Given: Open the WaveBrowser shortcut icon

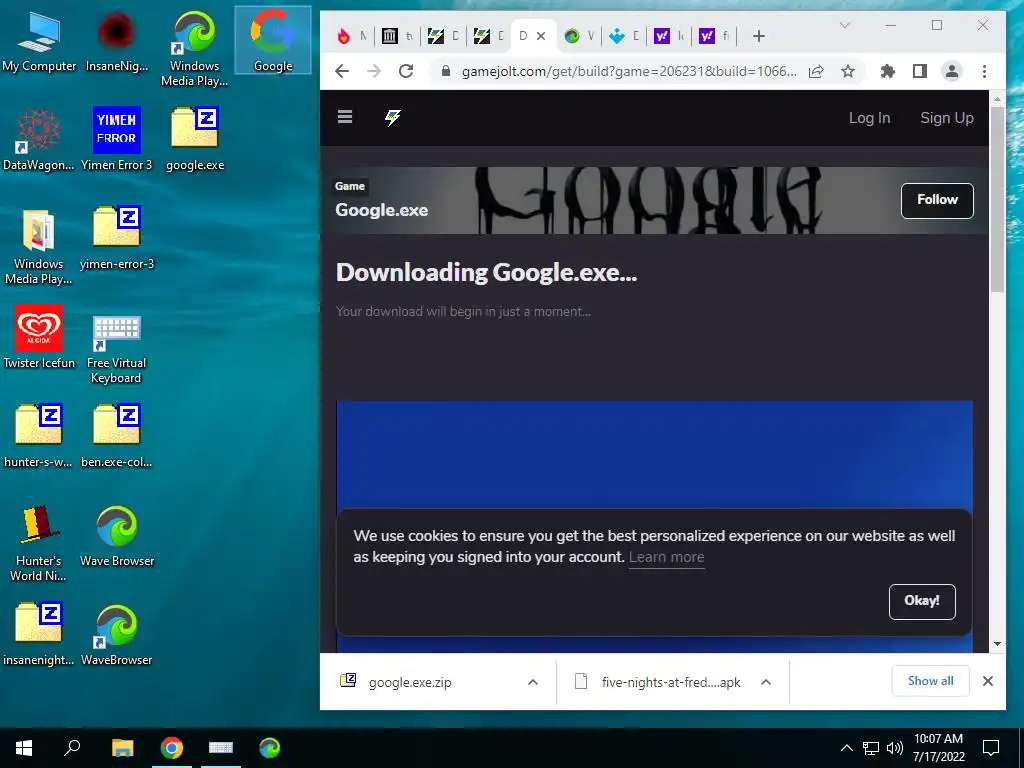Looking at the screenshot, I should pyautogui.click(x=116, y=635).
